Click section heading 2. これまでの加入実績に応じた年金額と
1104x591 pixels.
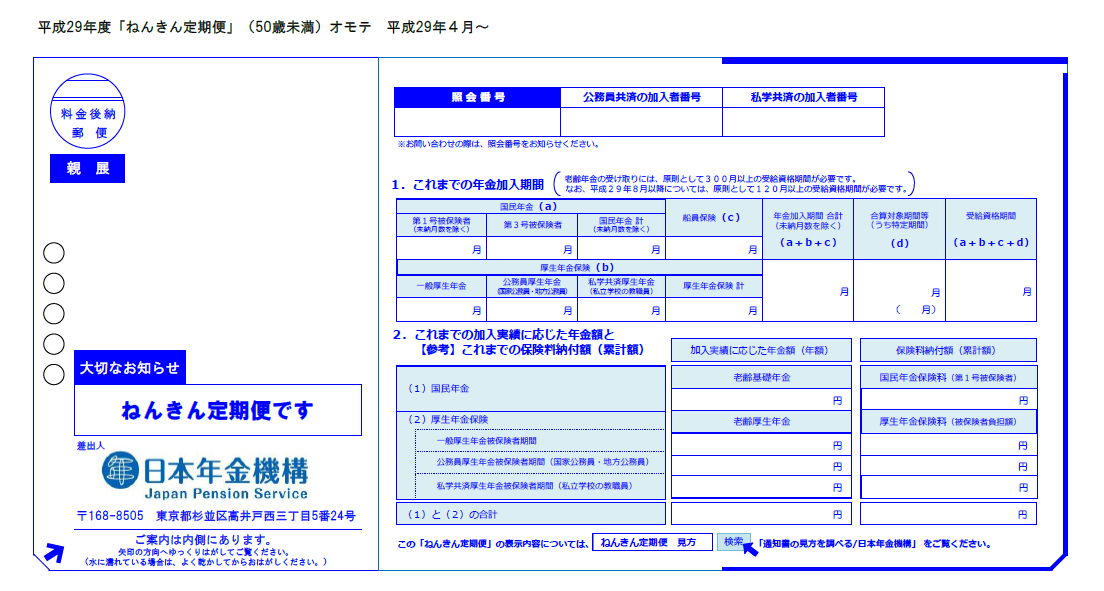pyautogui.click(x=503, y=335)
